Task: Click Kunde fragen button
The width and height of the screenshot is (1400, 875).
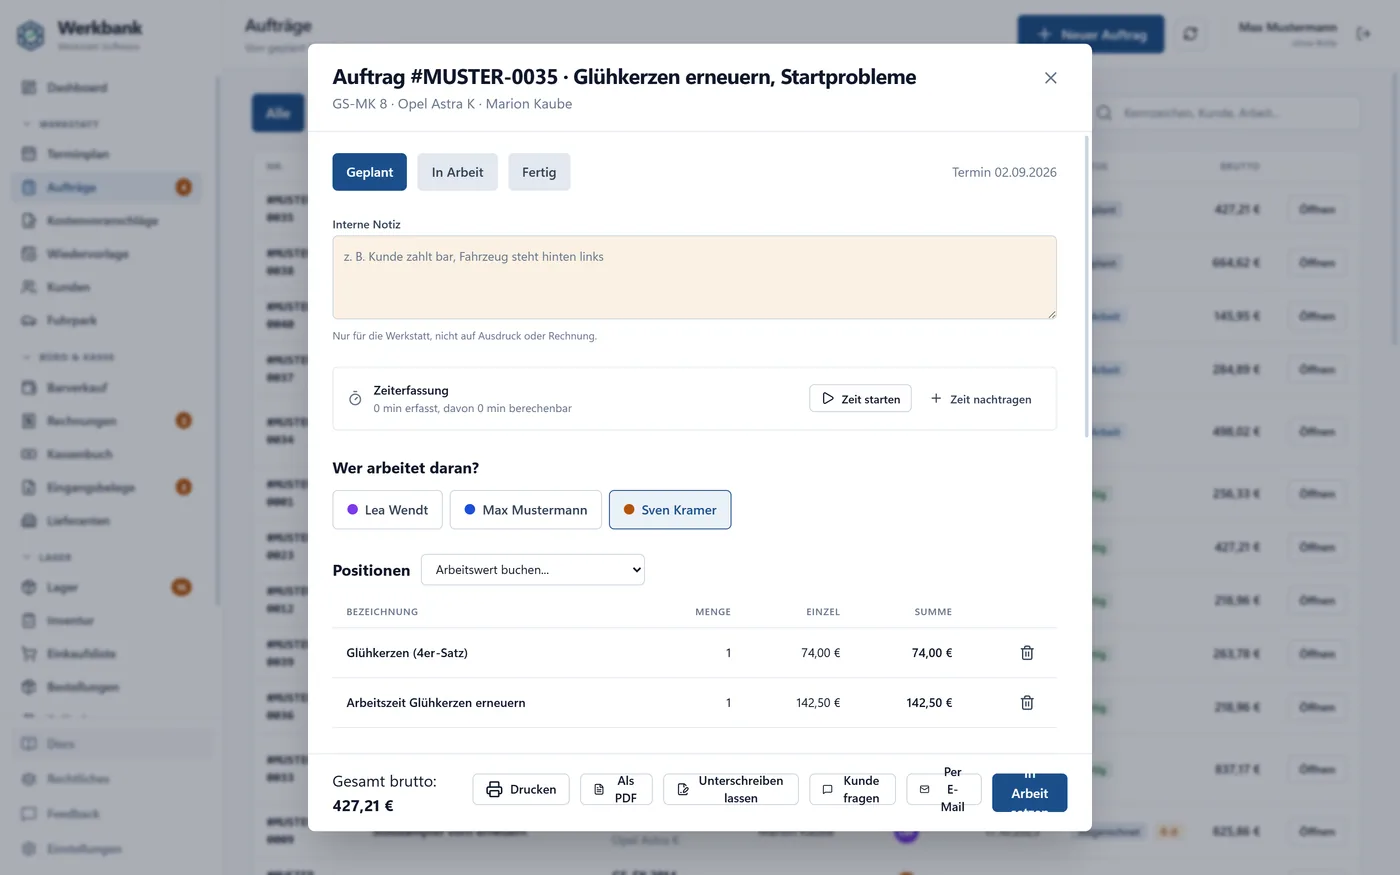Action: pos(853,789)
